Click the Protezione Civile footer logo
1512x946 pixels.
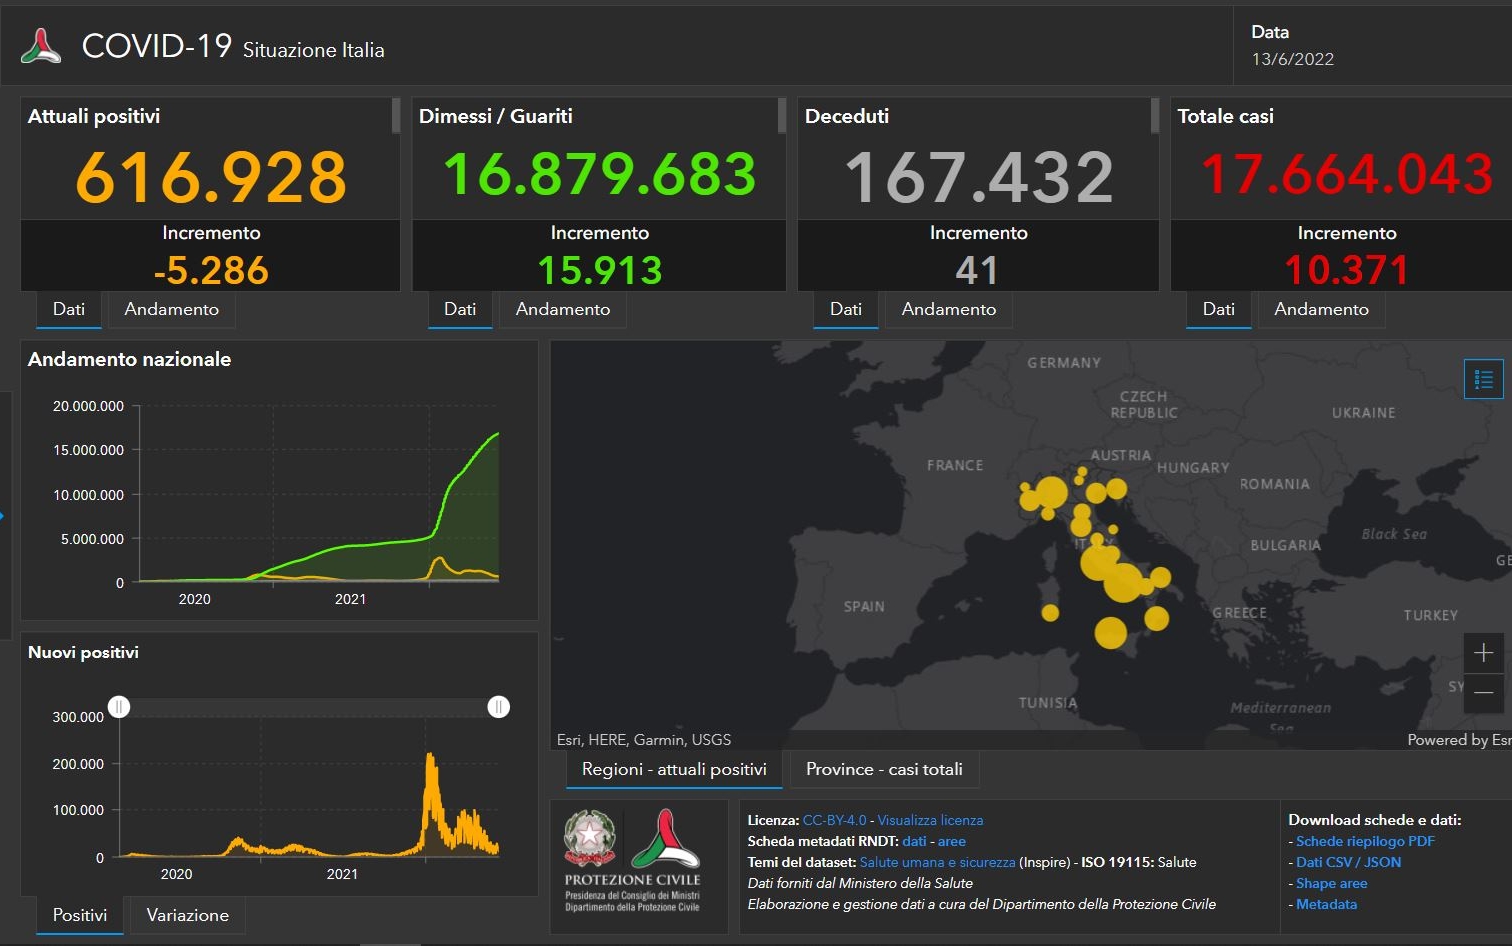click(665, 838)
